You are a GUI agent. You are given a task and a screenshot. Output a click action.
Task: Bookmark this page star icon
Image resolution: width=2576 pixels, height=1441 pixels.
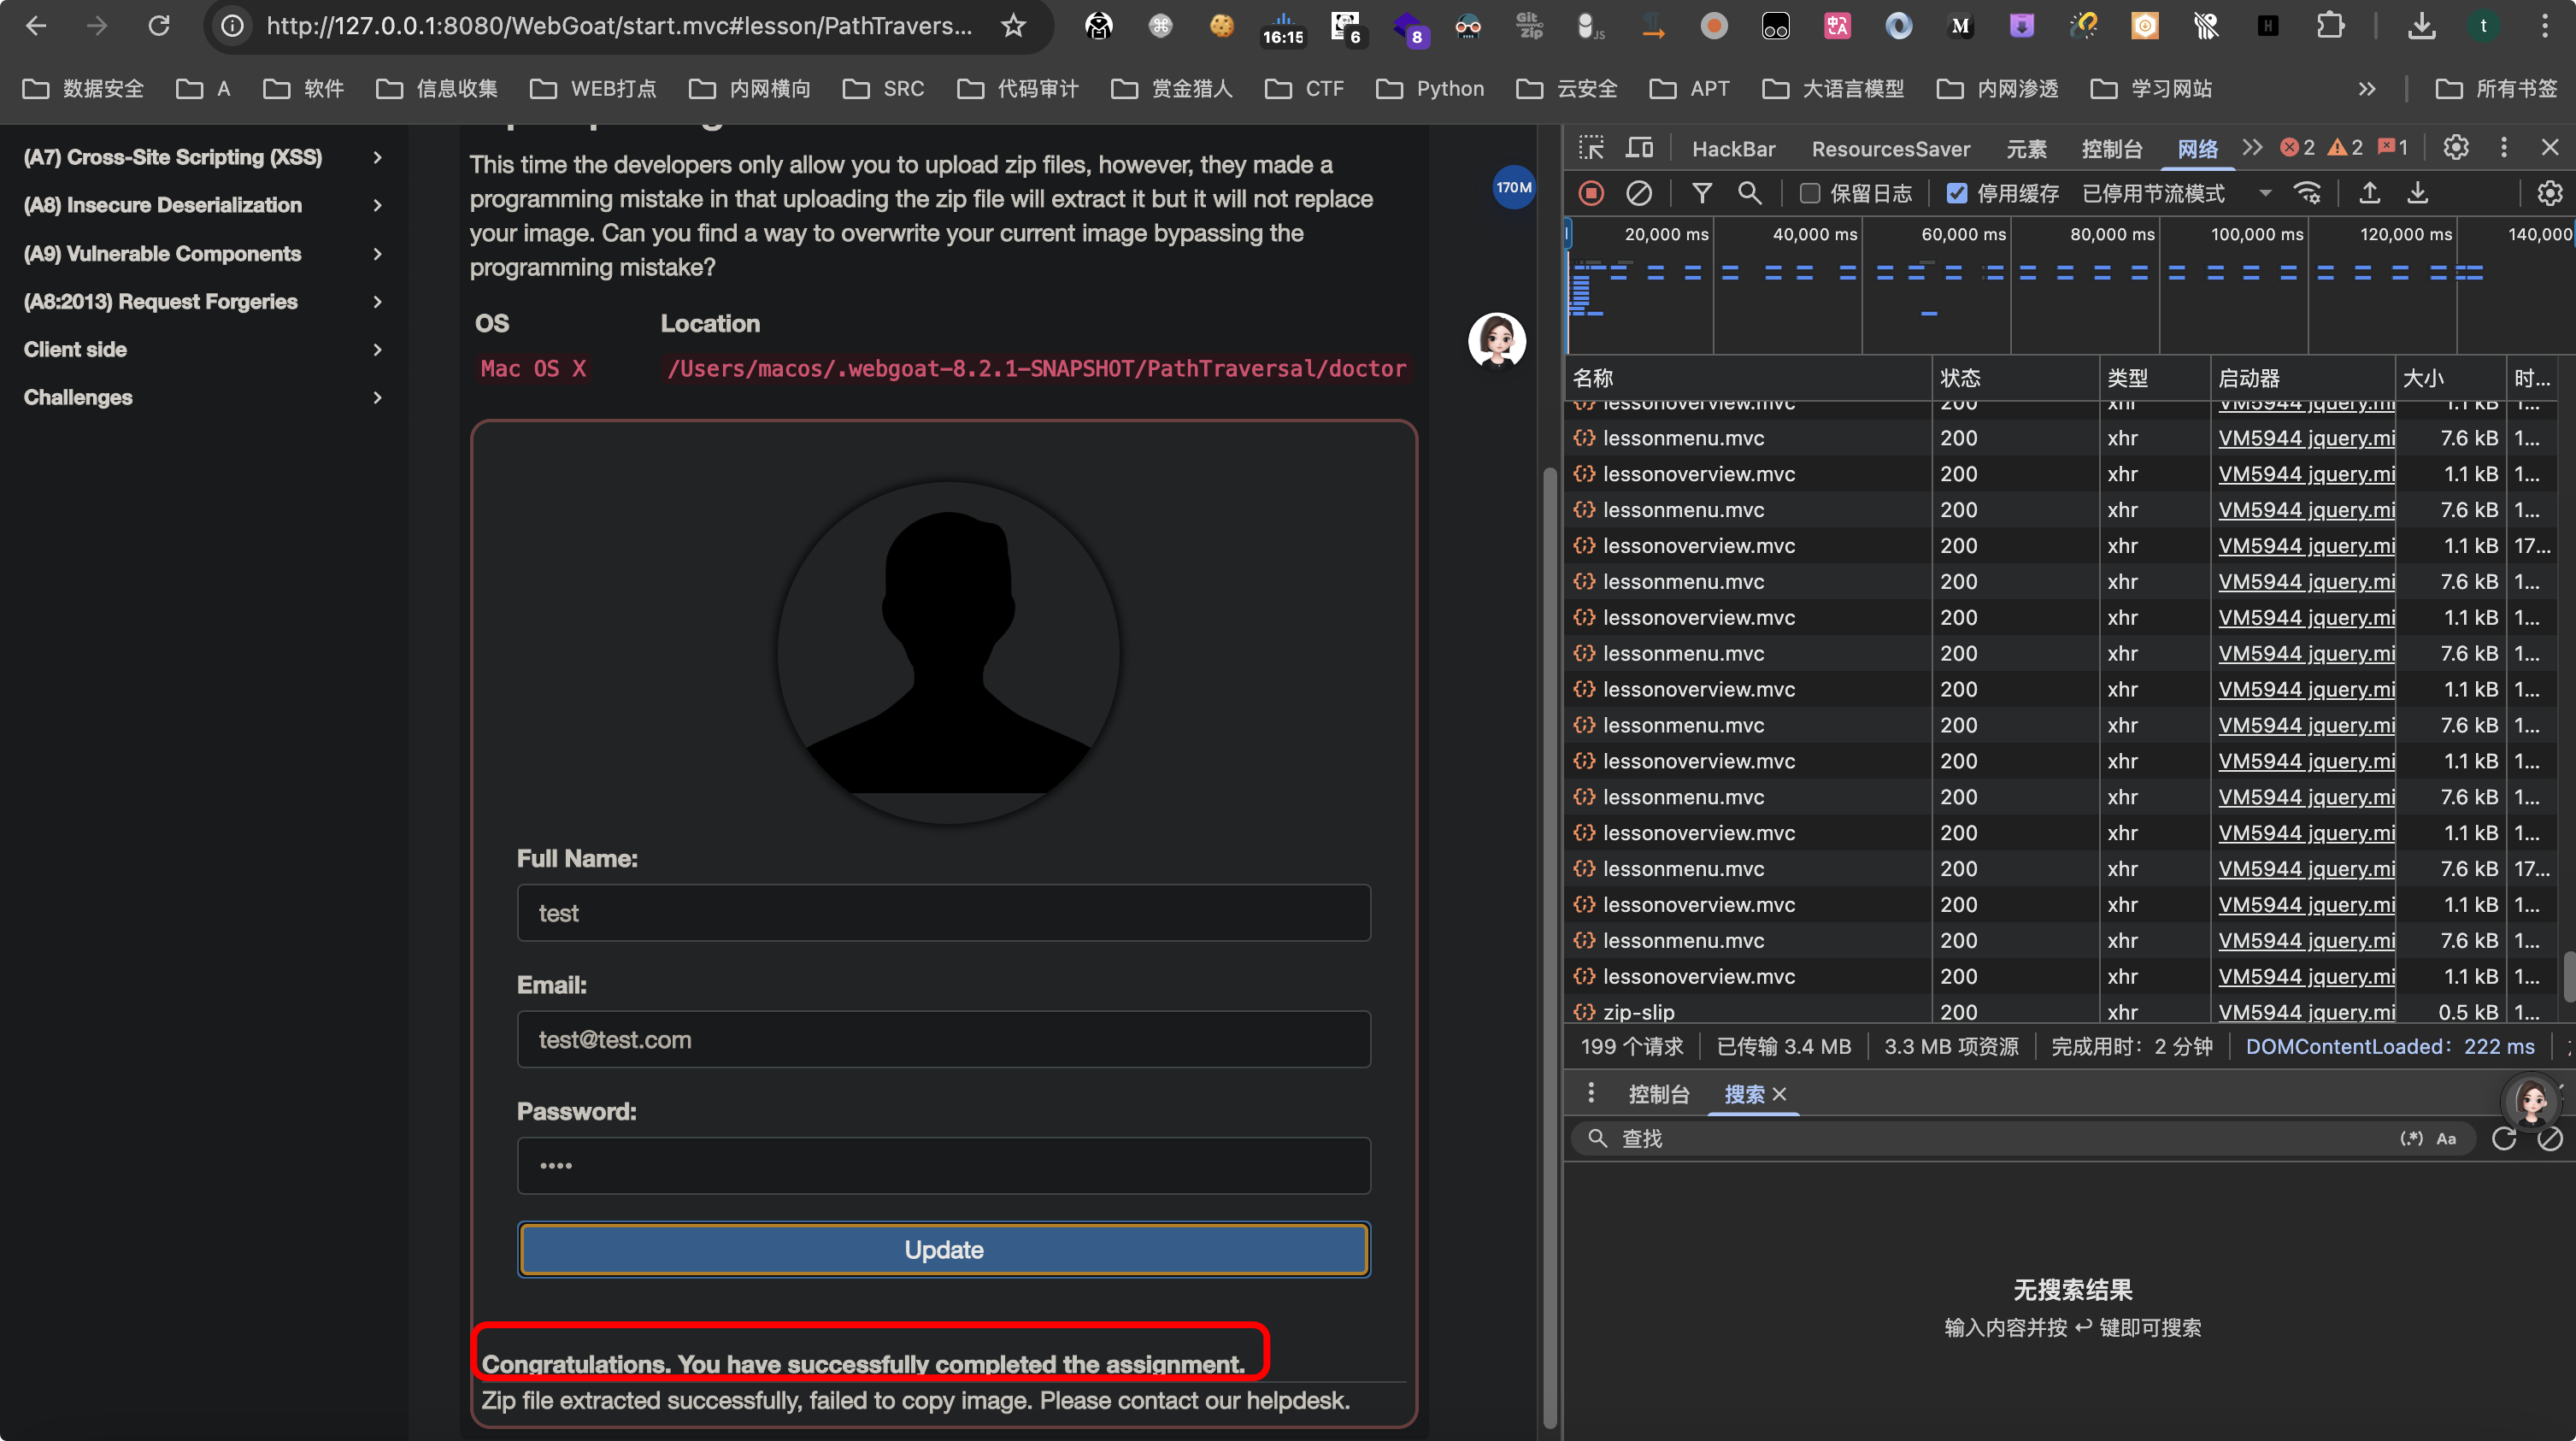1013,26
